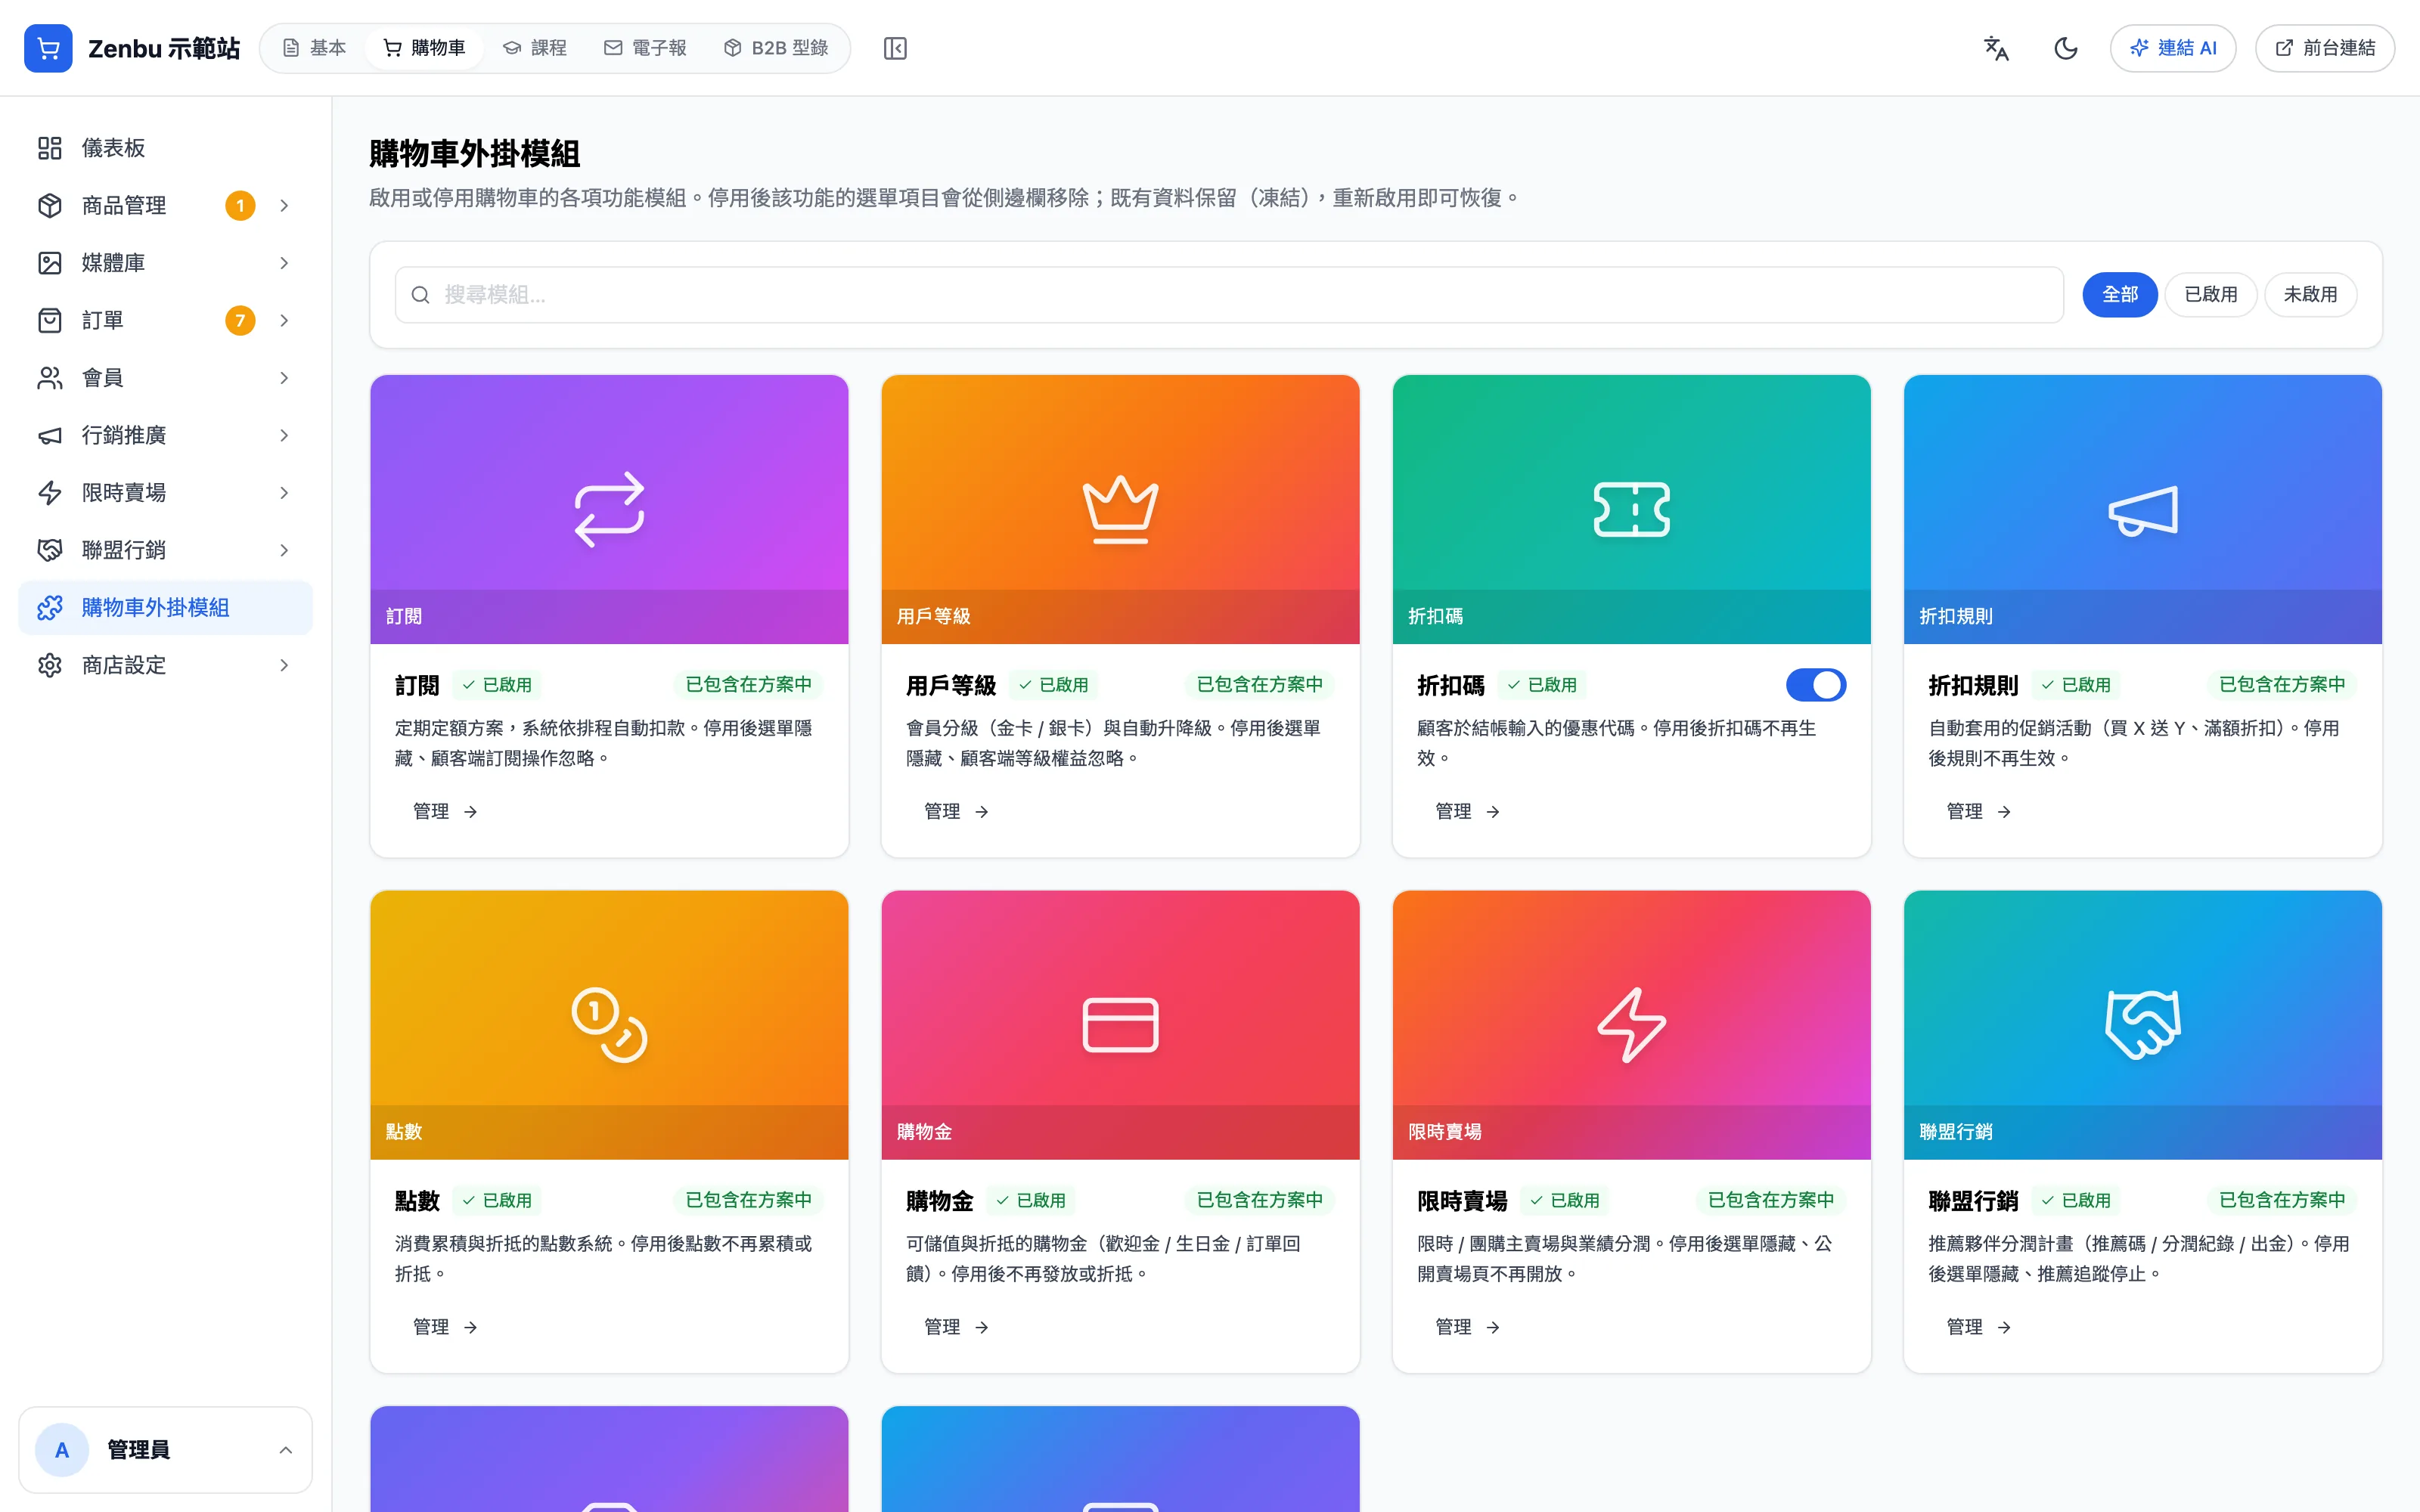The width and height of the screenshot is (2420, 1512).
Task: Expand the 商品管理 sidebar chevron
Action: click(x=284, y=205)
